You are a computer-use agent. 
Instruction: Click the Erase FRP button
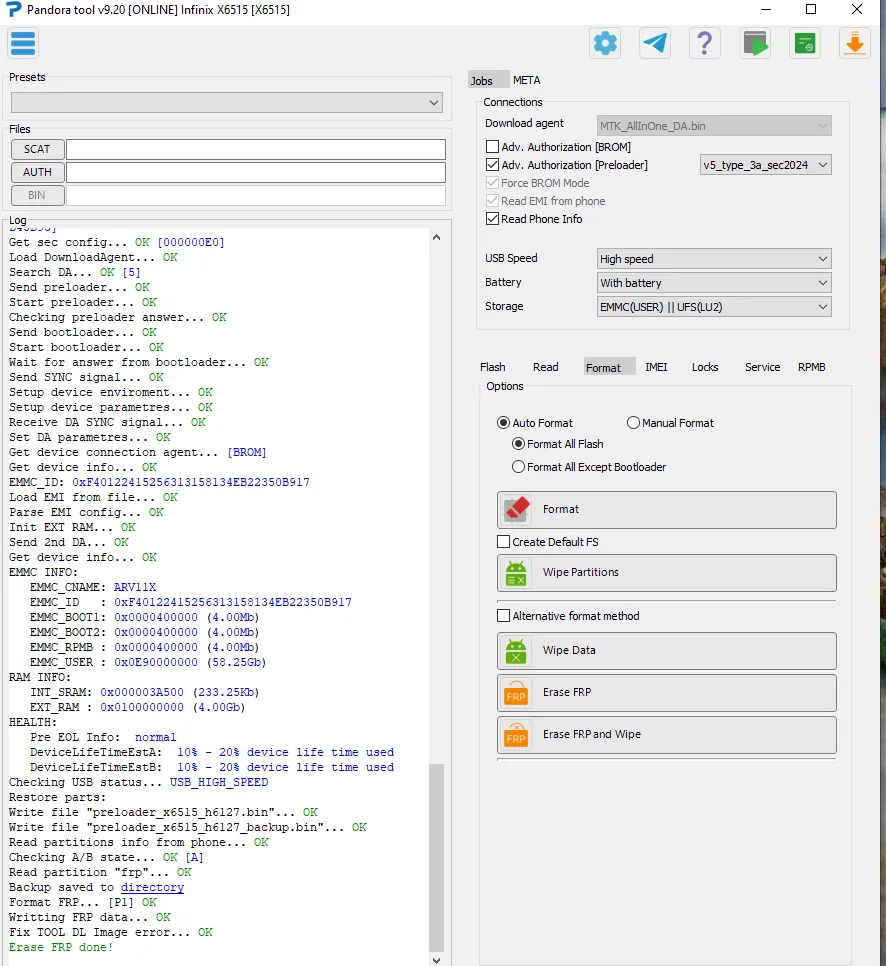point(666,692)
